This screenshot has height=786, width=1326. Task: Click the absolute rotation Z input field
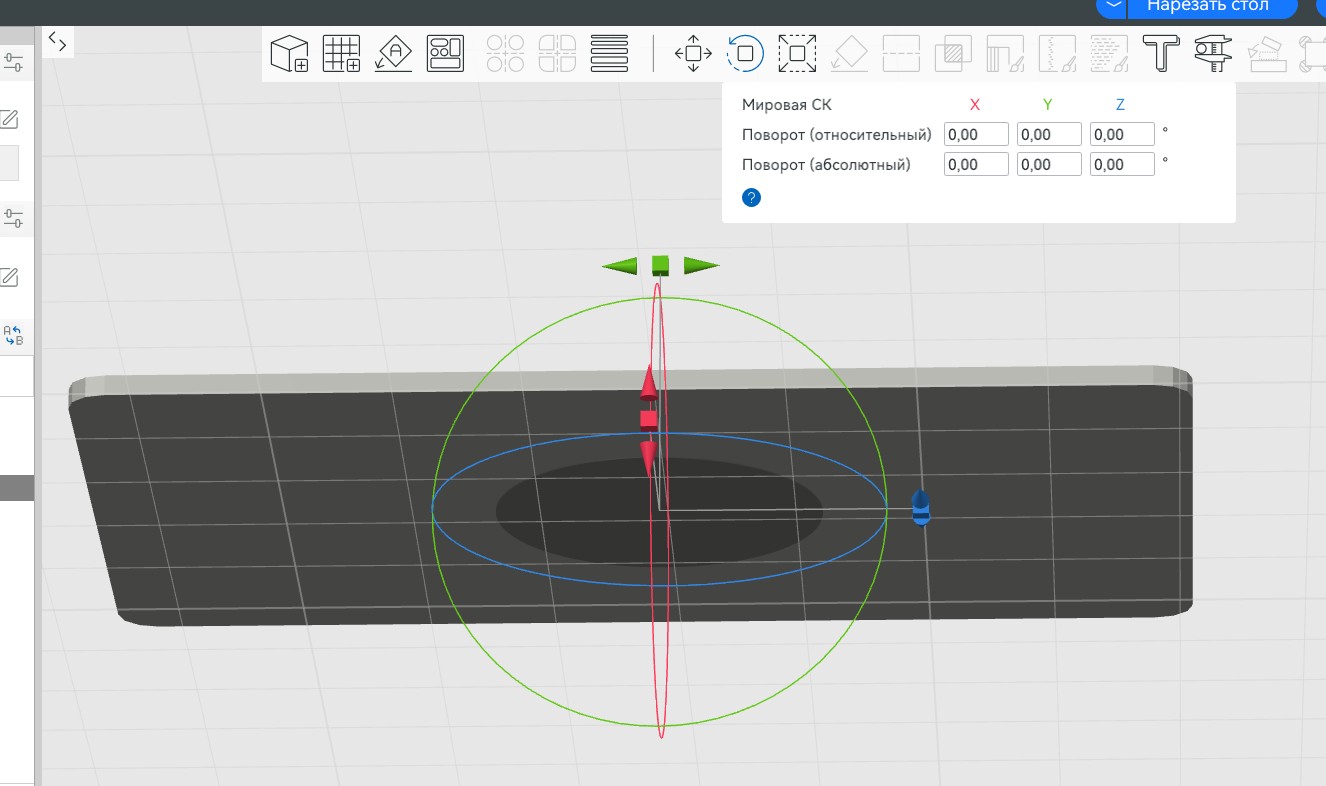[x=1122, y=165]
